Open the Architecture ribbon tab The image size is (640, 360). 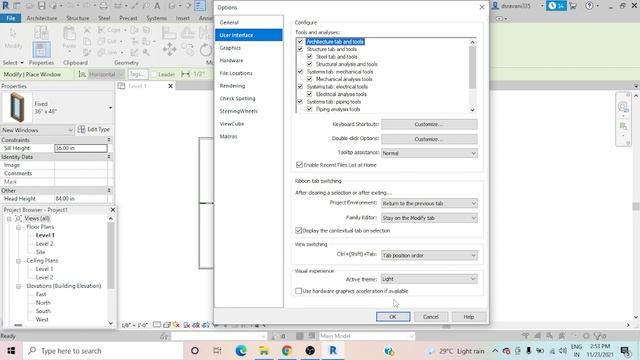pyautogui.click(x=42, y=18)
